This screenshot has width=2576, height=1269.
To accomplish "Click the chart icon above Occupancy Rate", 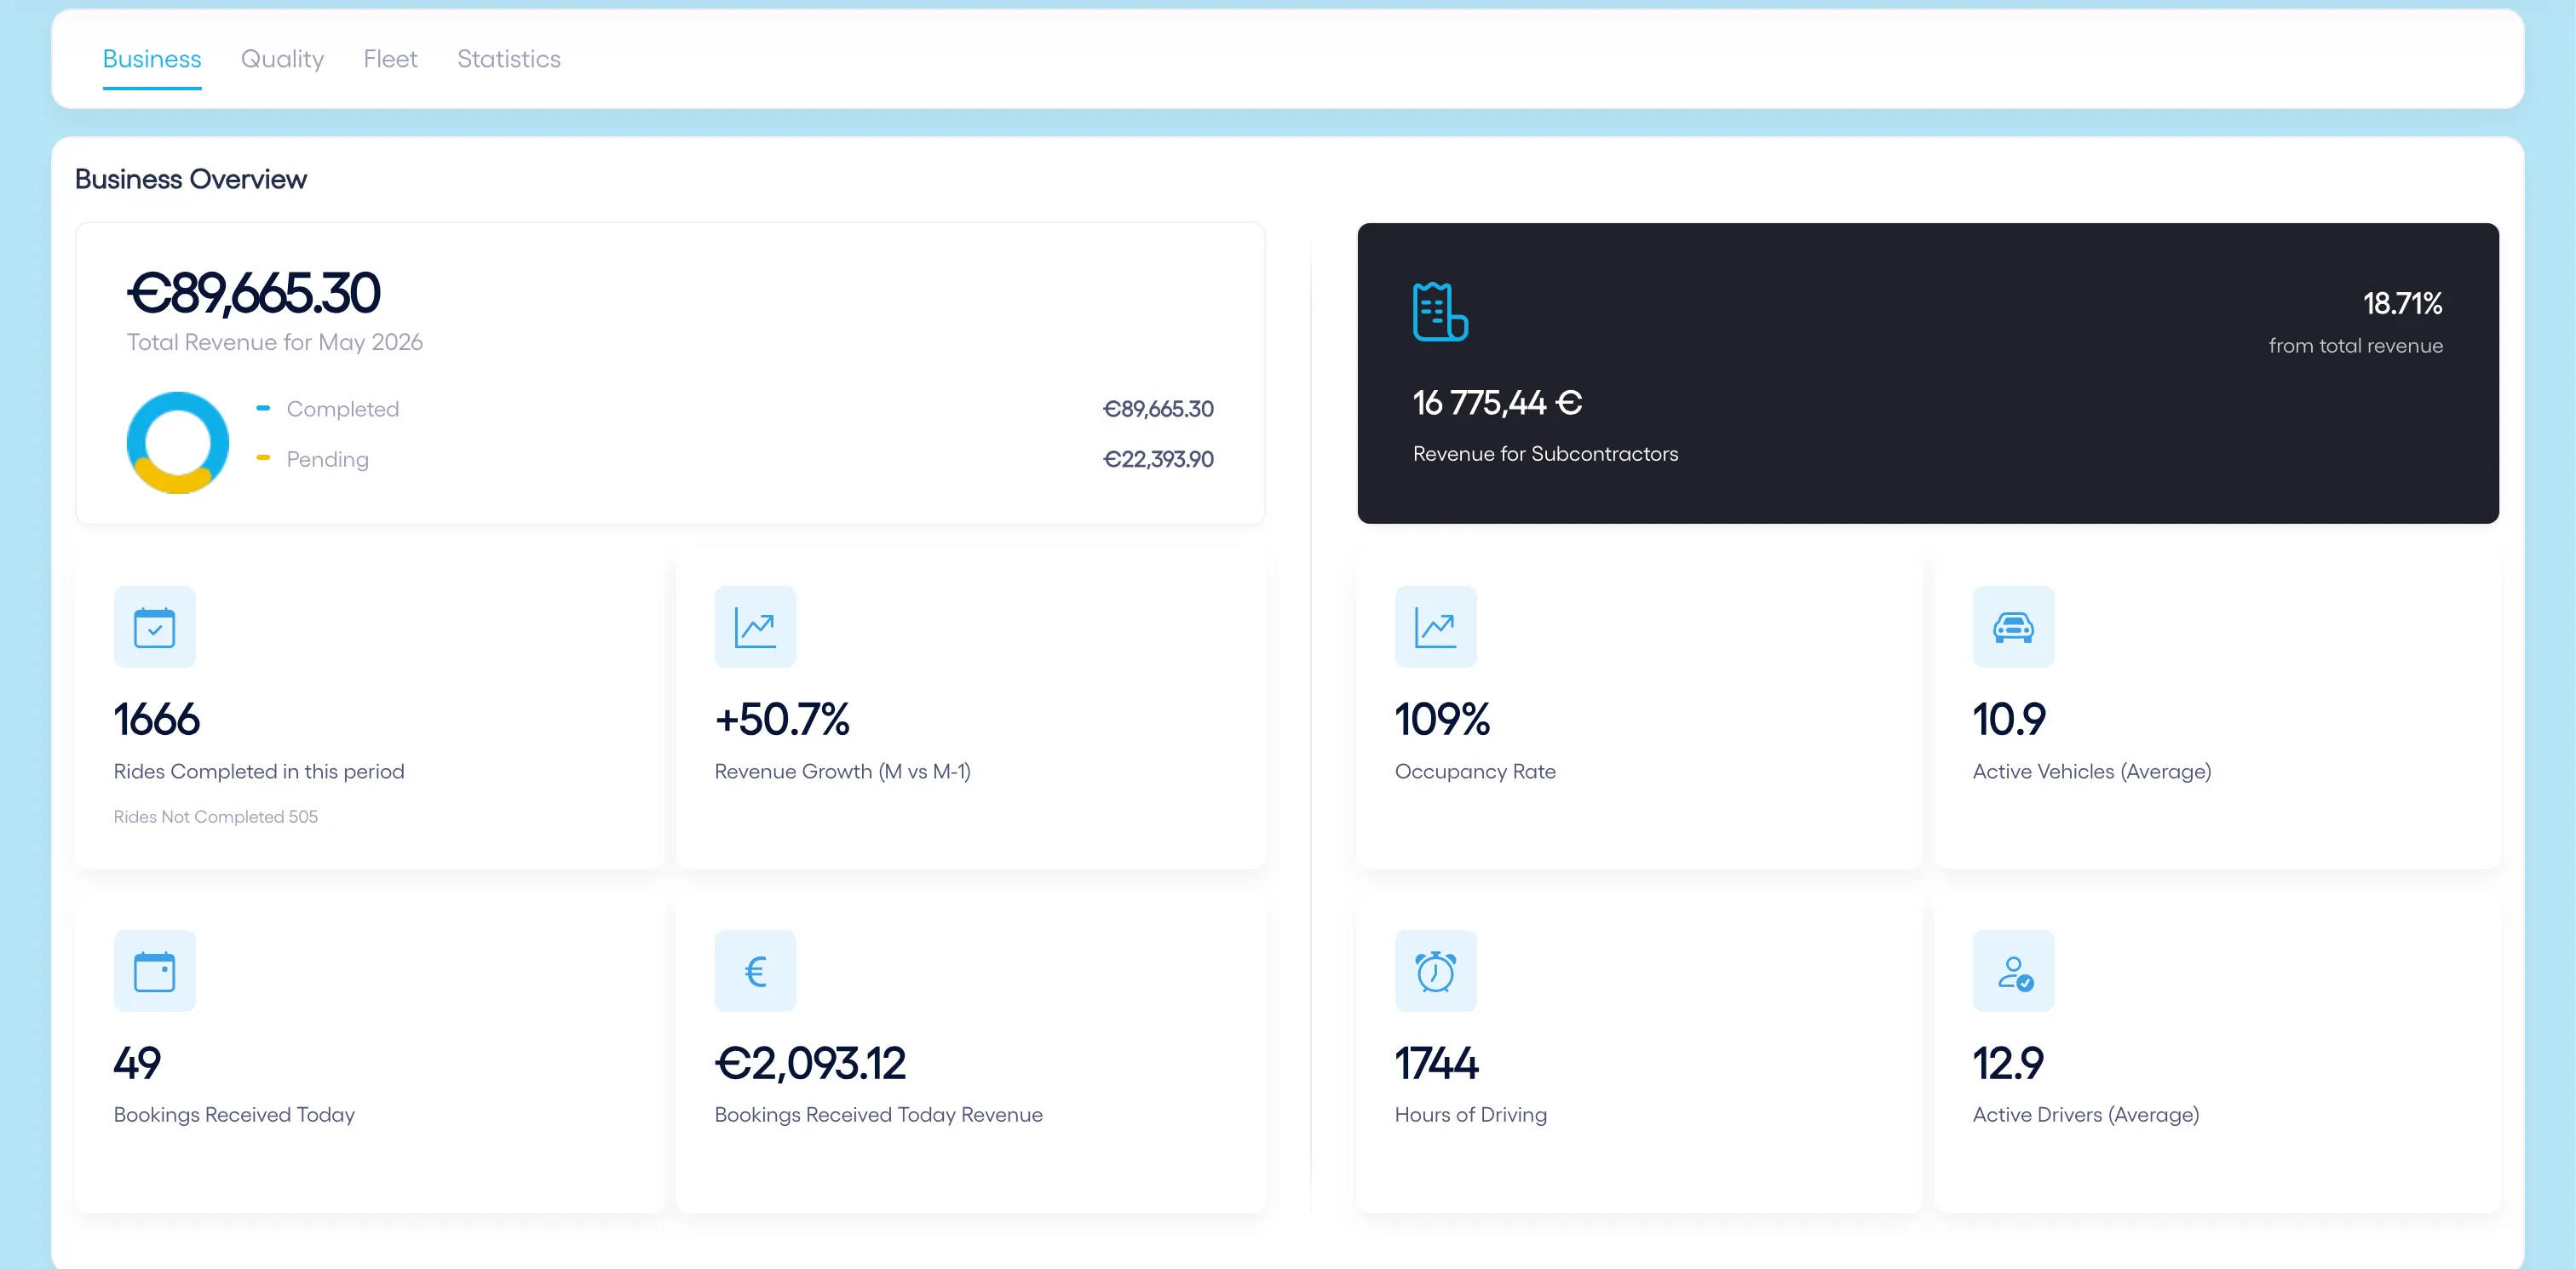I will (x=1435, y=627).
